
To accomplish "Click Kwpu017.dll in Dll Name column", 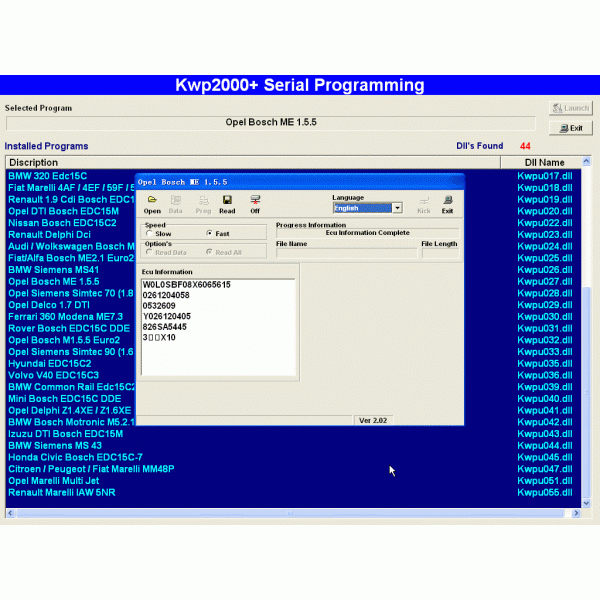I will coord(545,176).
